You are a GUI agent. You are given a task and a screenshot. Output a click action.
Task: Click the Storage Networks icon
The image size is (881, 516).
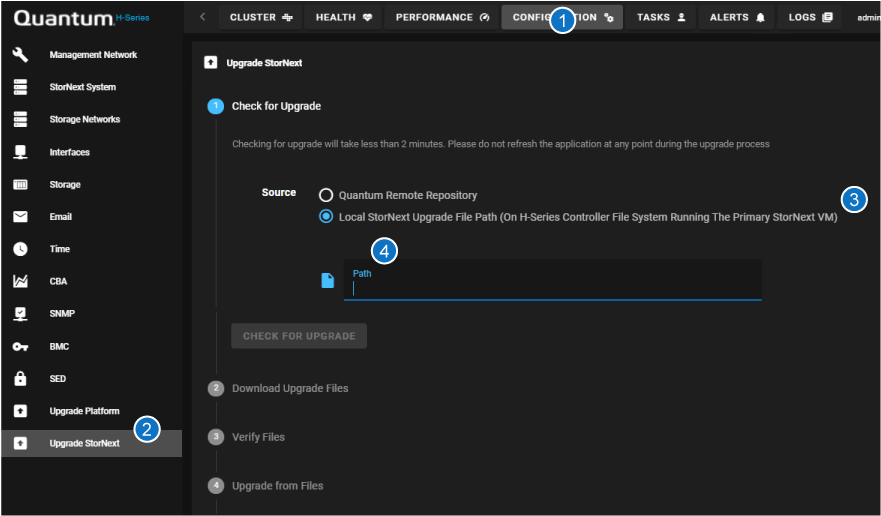pyautogui.click(x=20, y=119)
